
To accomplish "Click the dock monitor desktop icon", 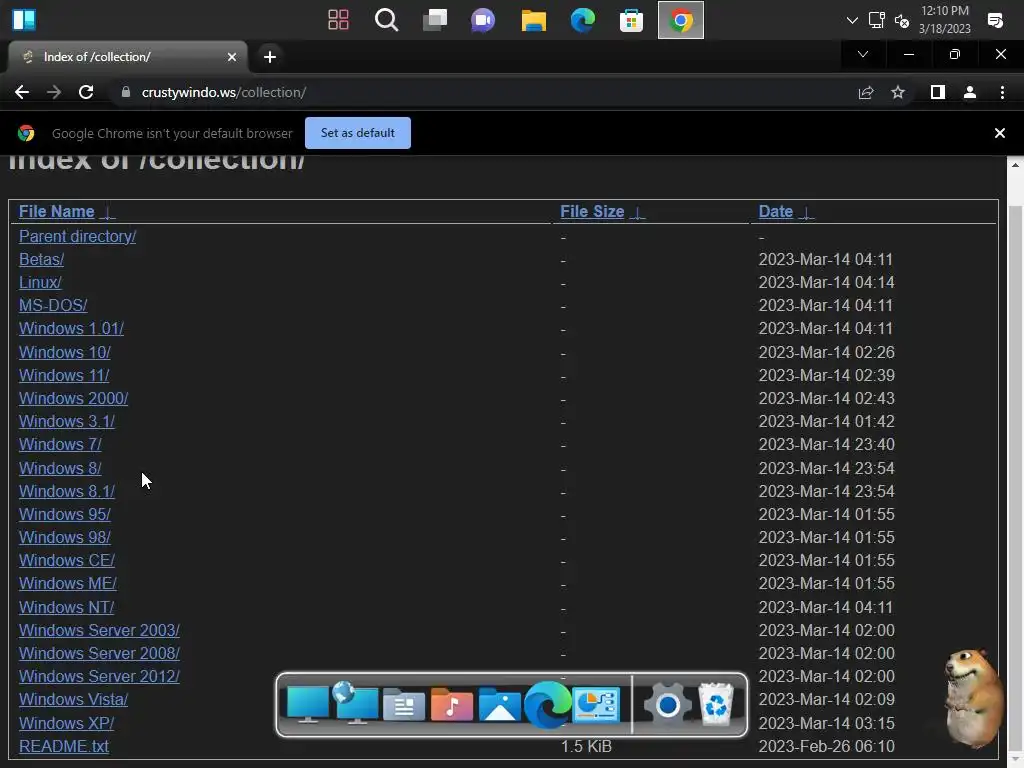I will click(x=308, y=705).
